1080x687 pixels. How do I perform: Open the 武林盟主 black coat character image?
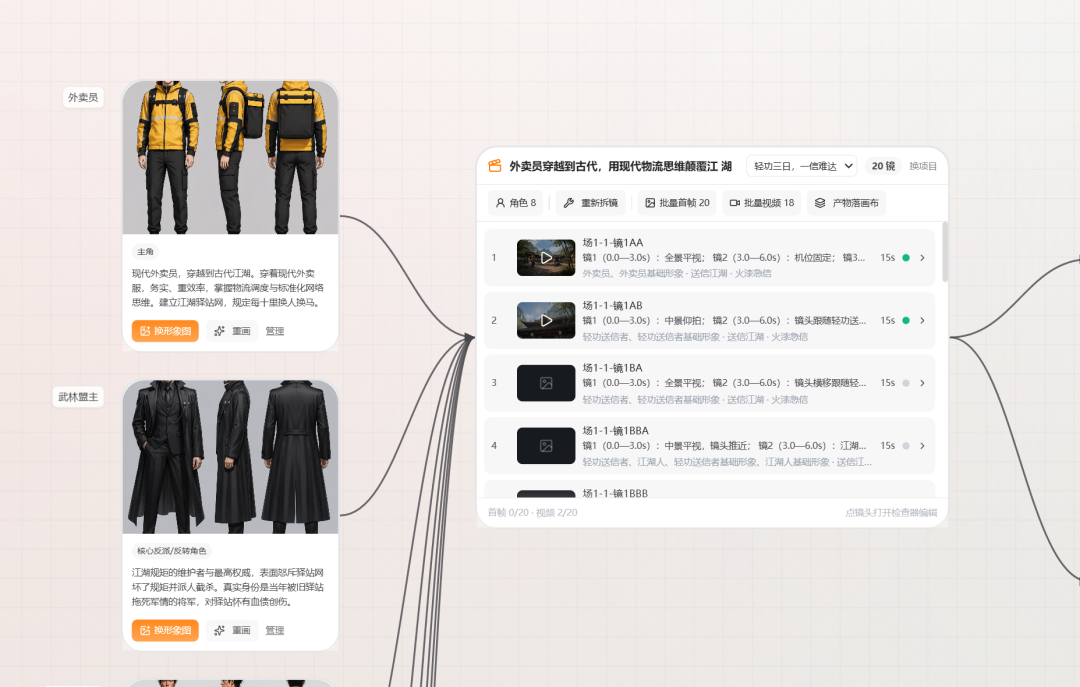tap(230, 457)
